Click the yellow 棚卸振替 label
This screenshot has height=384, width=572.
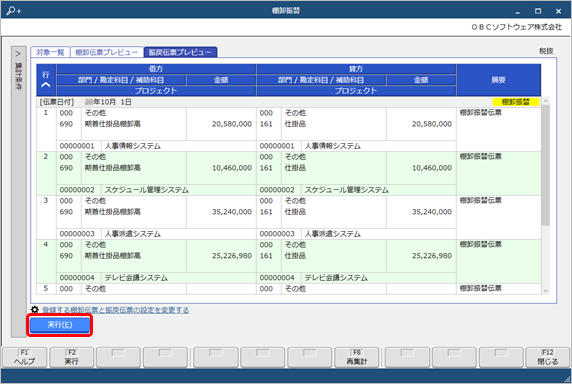(515, 102)
